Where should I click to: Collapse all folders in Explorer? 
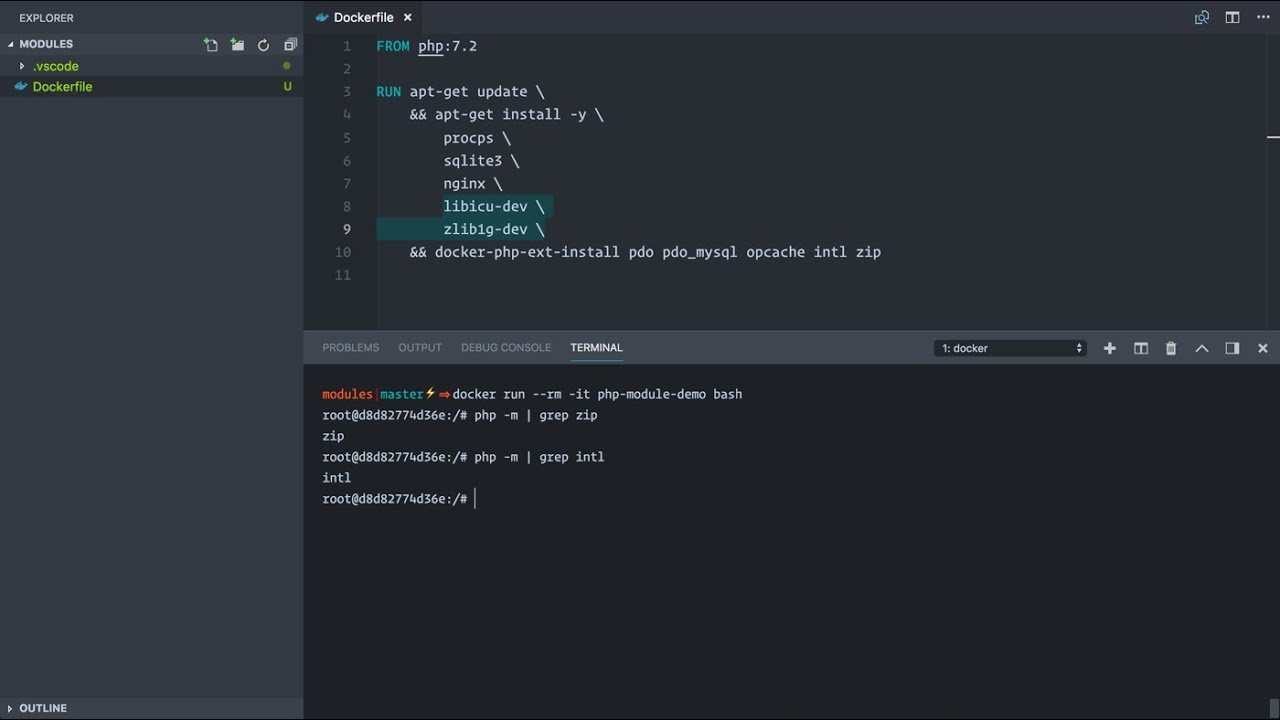[291, 45]
